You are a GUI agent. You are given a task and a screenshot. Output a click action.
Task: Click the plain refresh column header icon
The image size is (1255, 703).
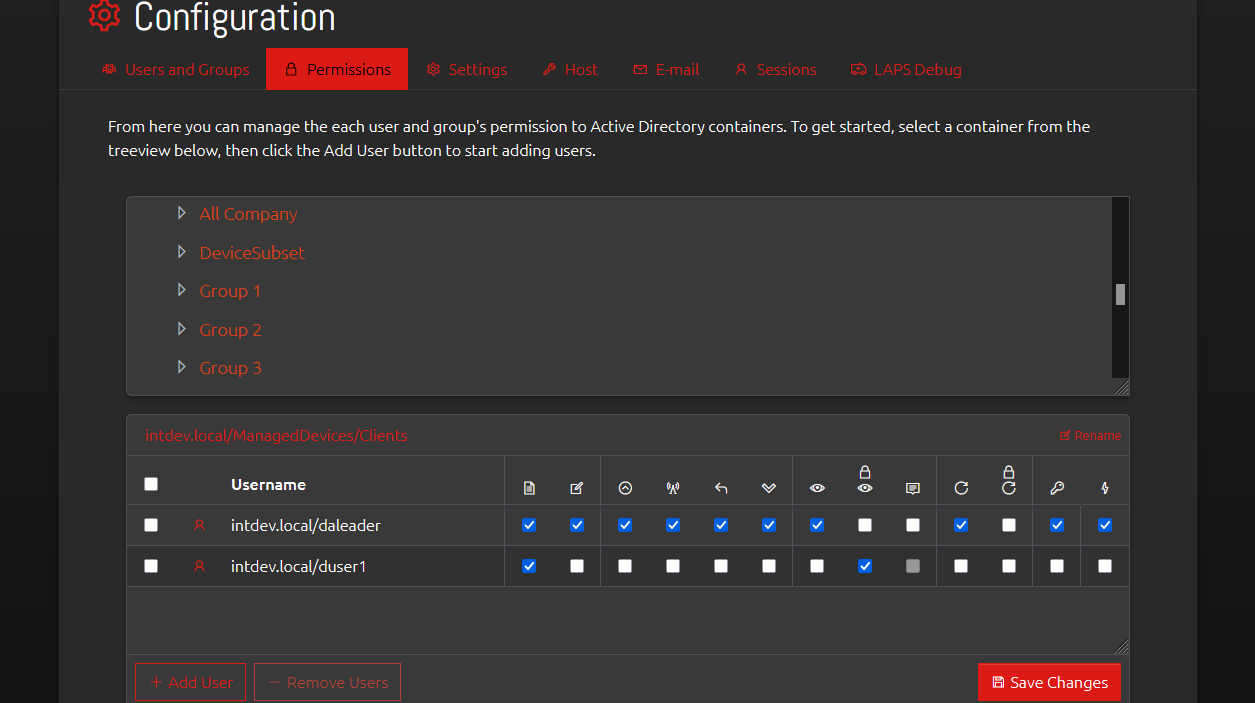[x=961, y=488]
